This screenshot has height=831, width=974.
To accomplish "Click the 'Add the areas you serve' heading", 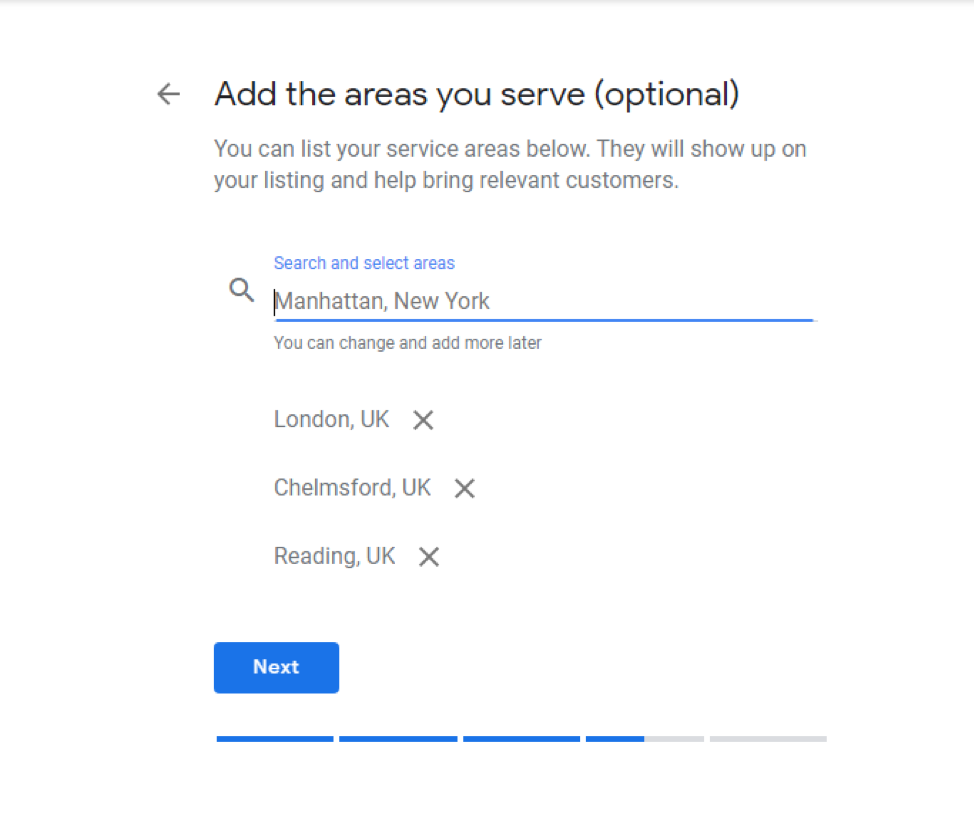I will (x=476, y=95).
